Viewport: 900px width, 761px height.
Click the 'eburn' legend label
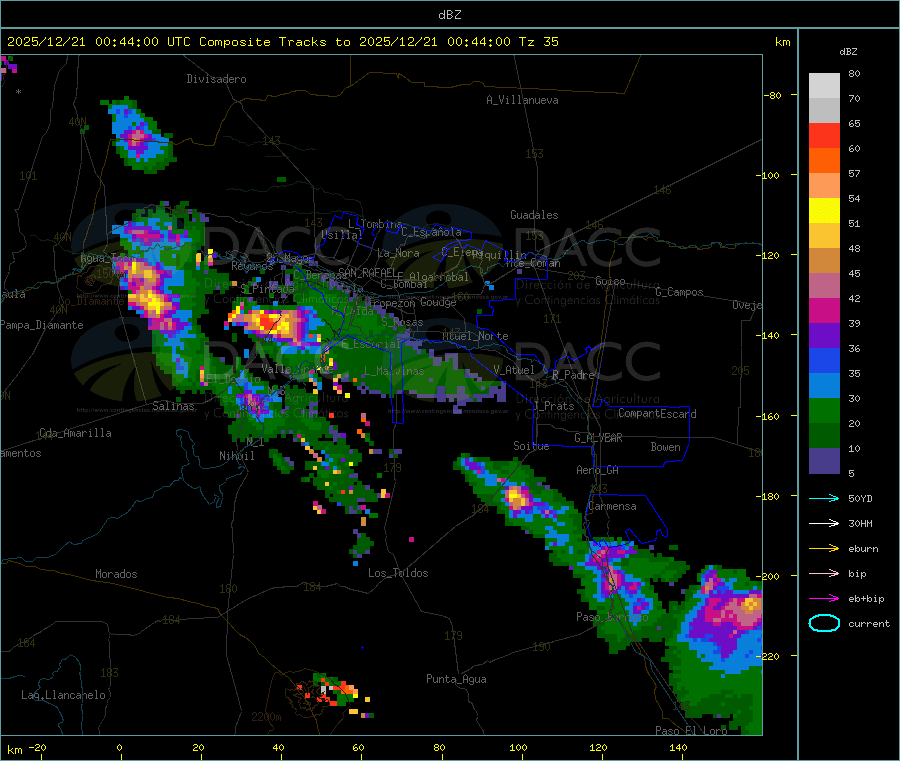(863, 549)
